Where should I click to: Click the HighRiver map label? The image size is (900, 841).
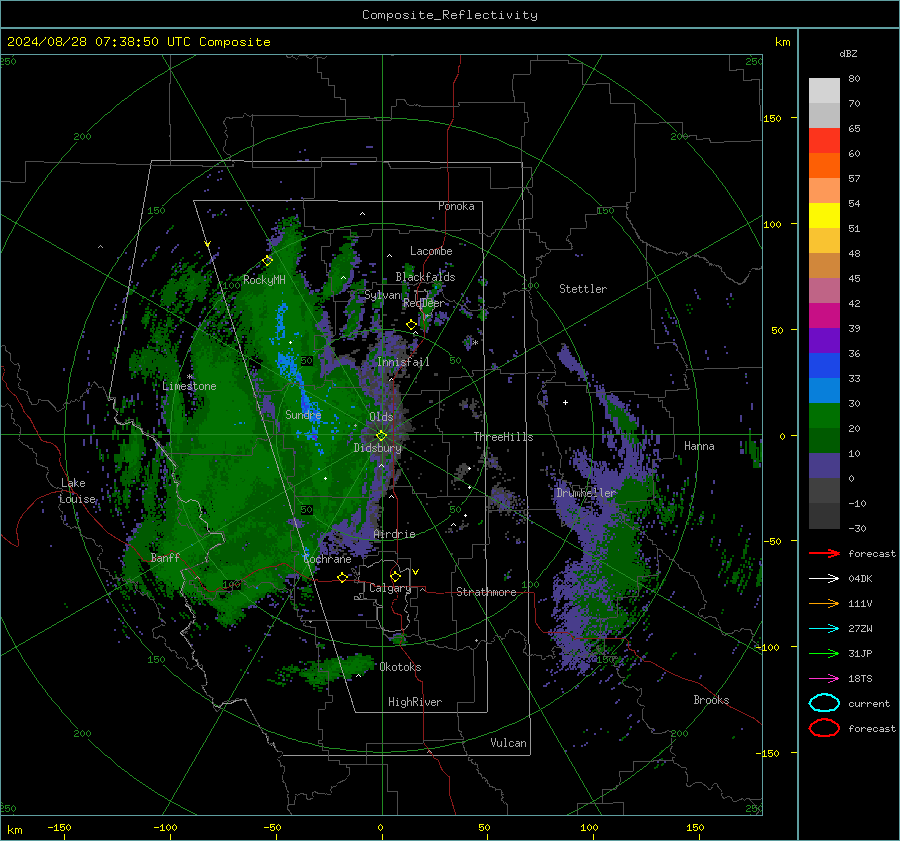click(415, 702)
